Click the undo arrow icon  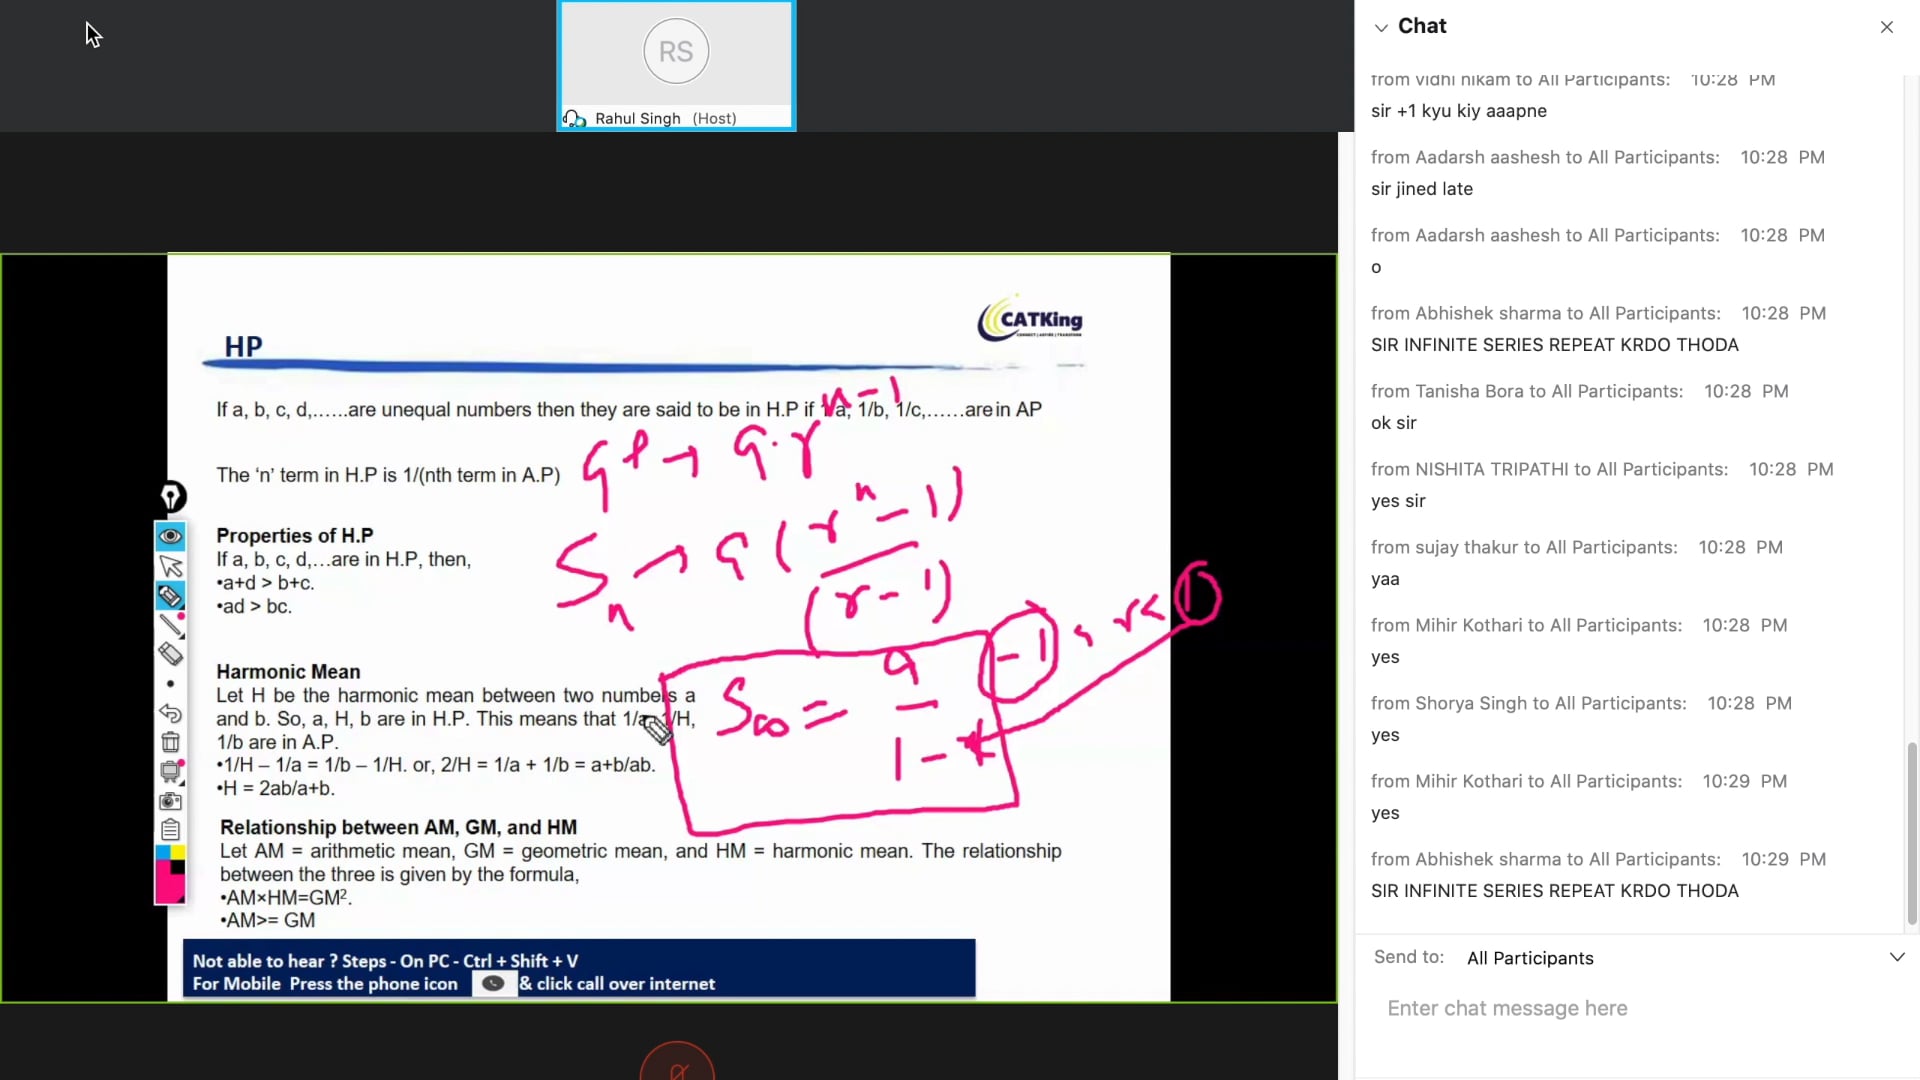[x=170, y=713]
